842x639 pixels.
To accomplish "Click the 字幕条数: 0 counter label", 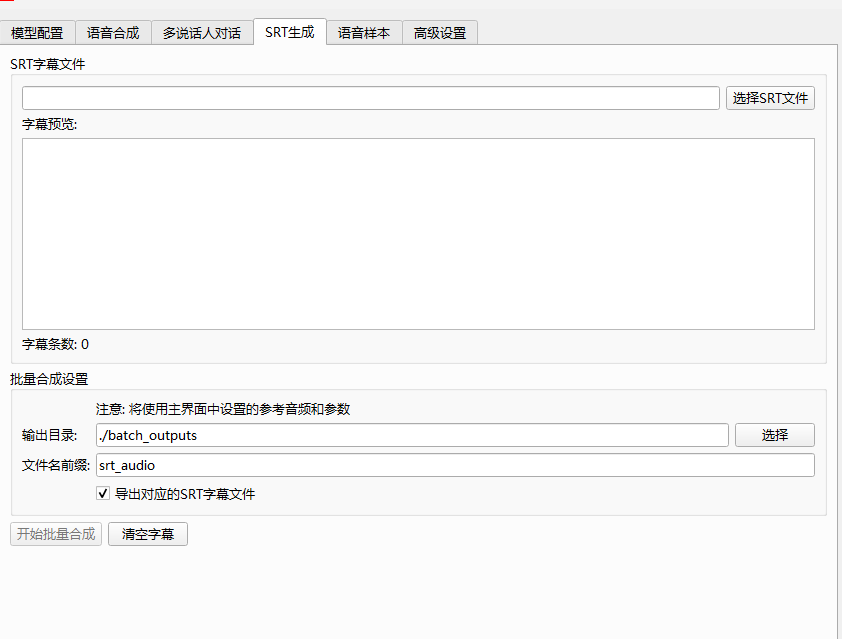I will coord(55,344).
